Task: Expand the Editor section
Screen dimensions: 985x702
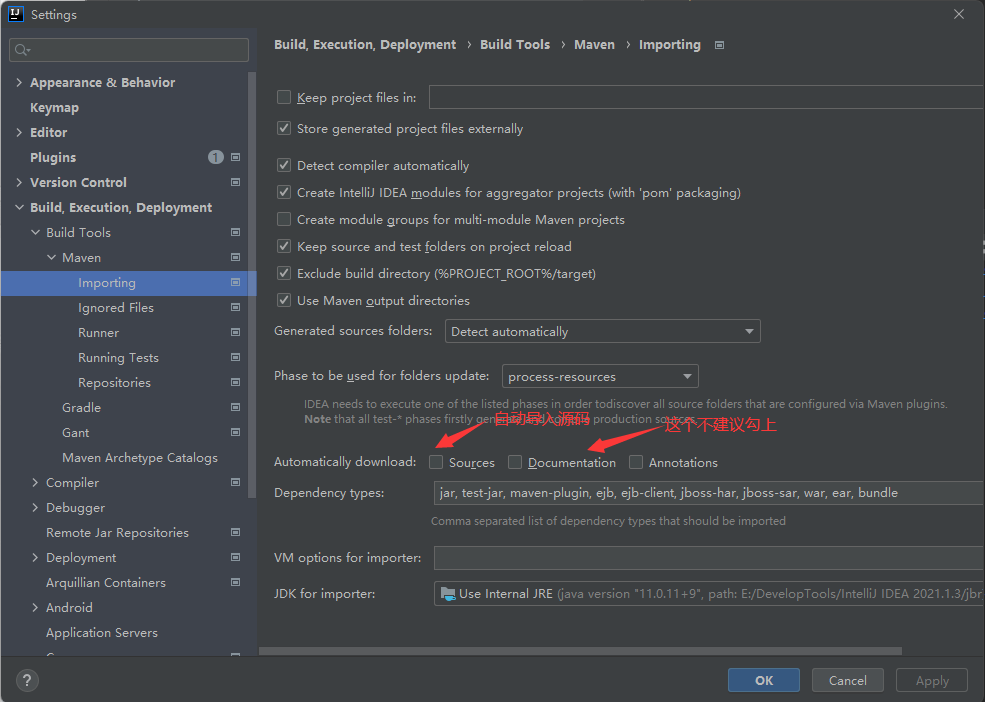Action: click(x=18, y=133)
